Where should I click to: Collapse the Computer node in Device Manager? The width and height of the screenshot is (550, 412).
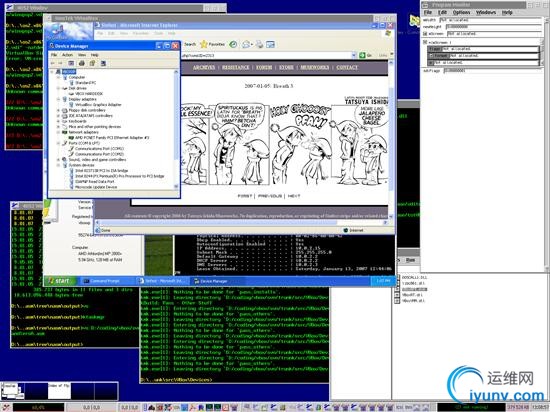(x=58, y=77)
